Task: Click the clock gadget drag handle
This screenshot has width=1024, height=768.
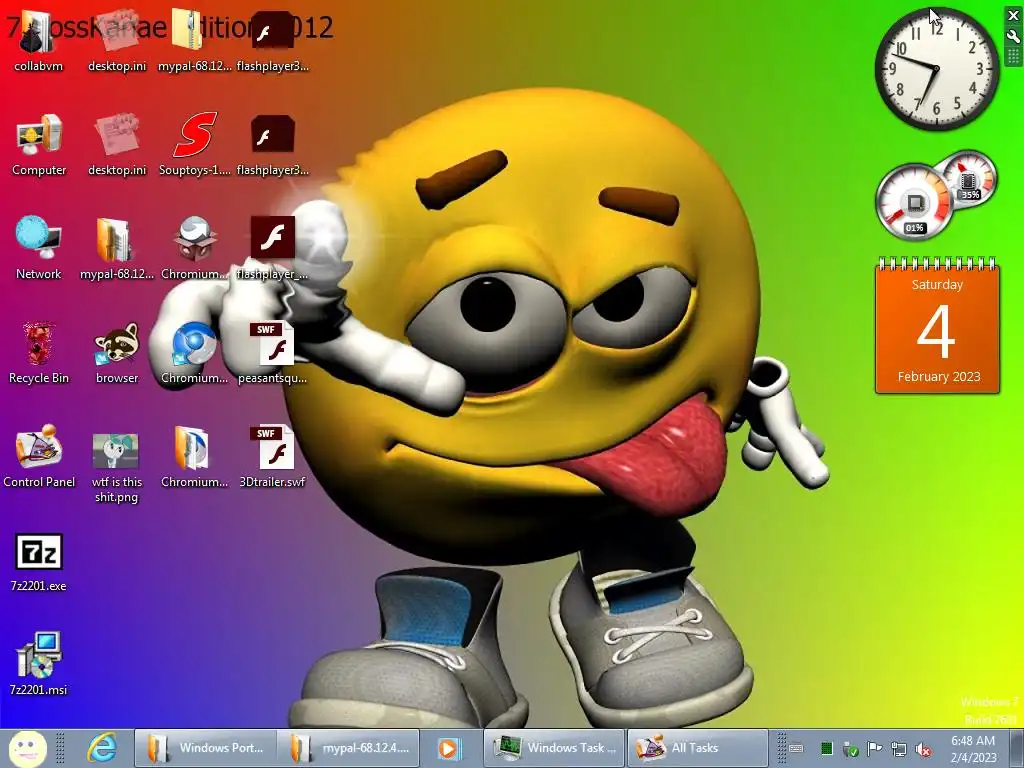Action: pyautogui.click(x=1013, y=57)
